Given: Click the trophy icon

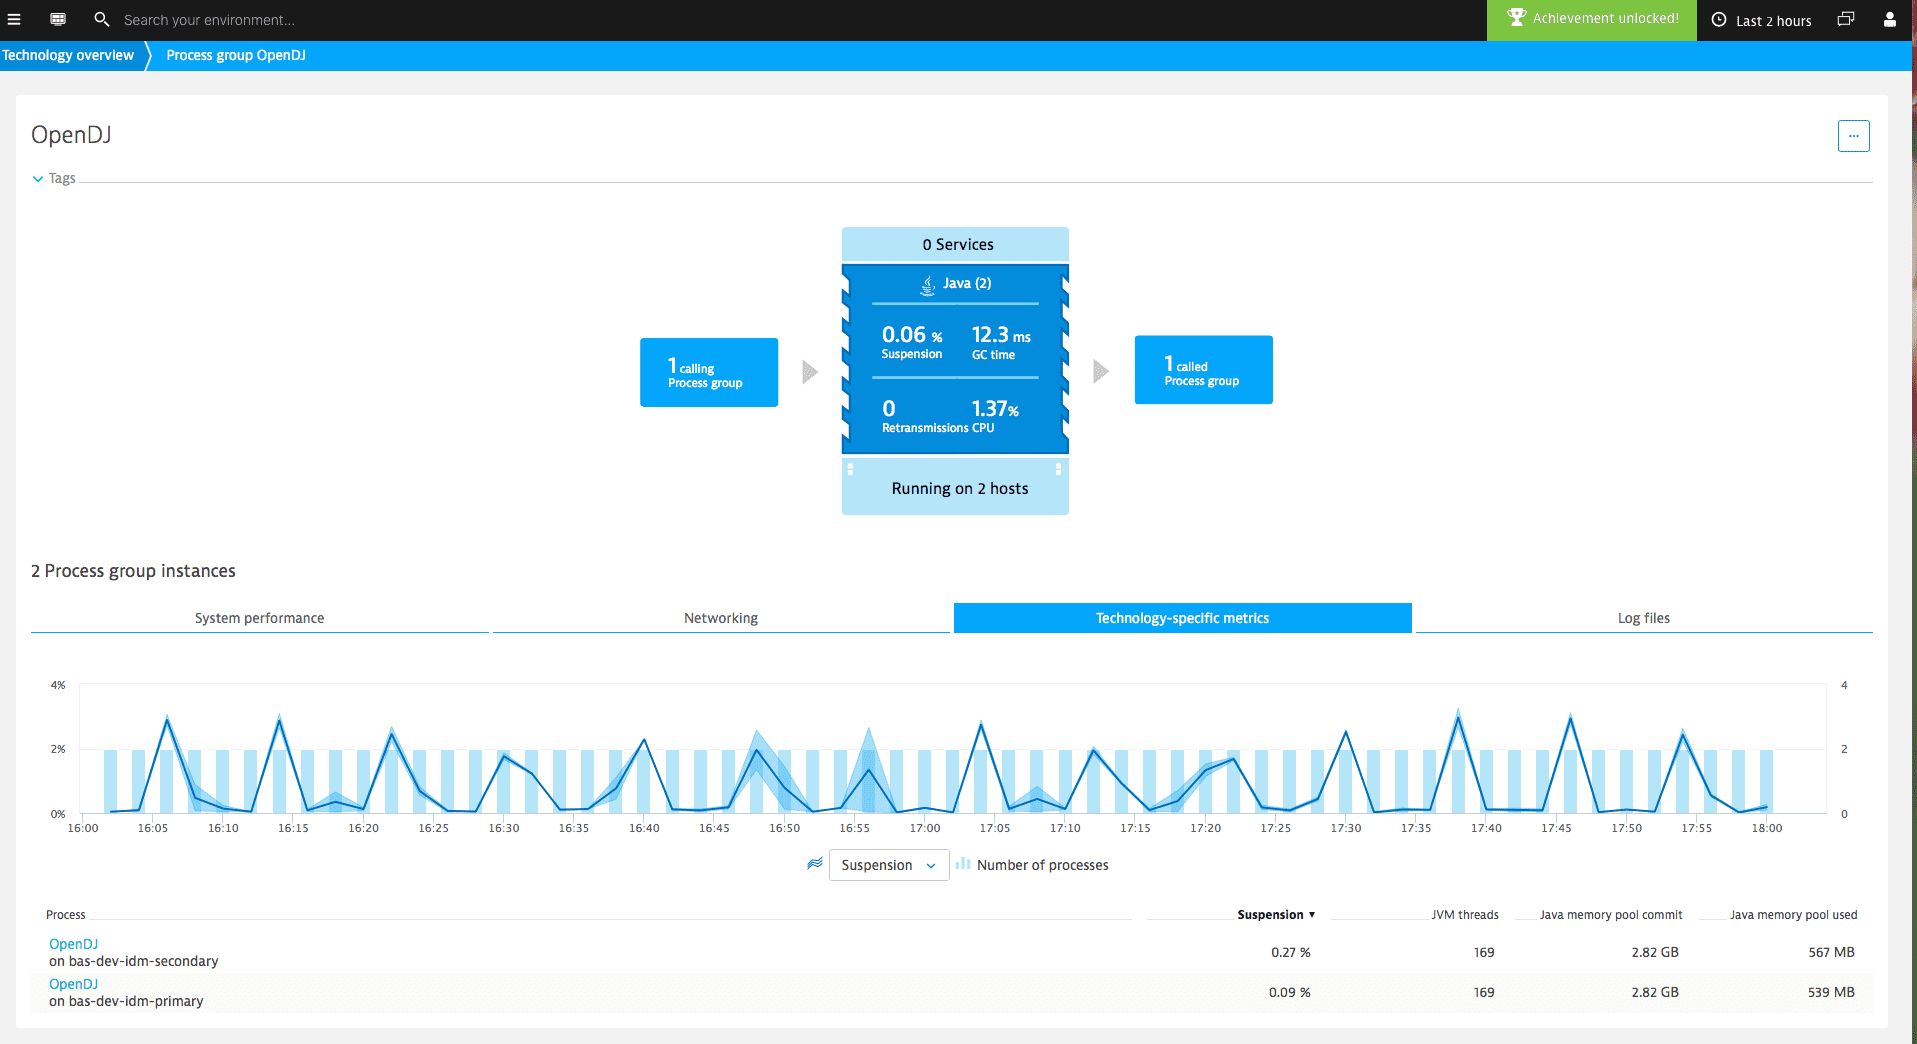Looking at the screenshot, I should click(x=1517, y=18).
